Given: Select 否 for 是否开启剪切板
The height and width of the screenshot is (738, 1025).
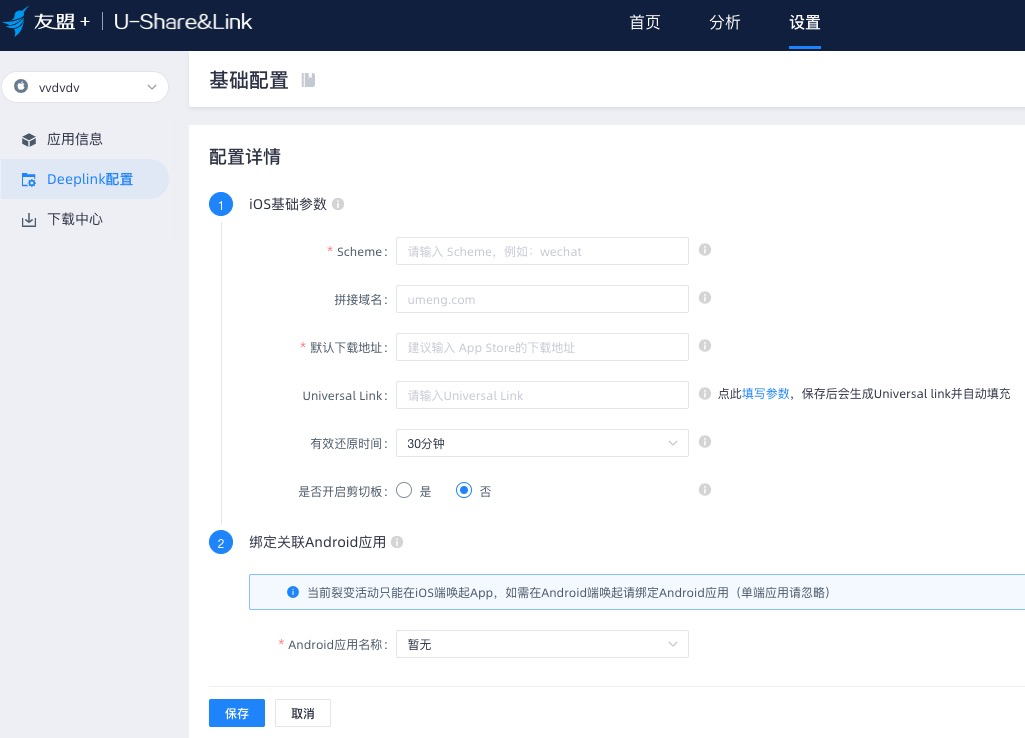Looking at the screenshot, I should coord(463,490).
